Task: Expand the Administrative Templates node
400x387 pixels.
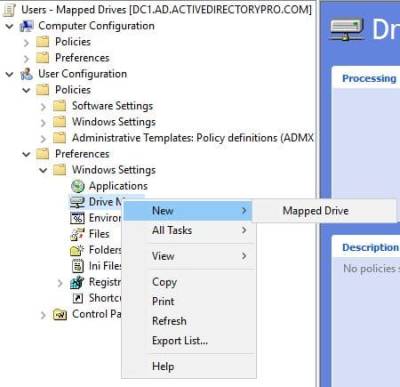Action: 43,138
